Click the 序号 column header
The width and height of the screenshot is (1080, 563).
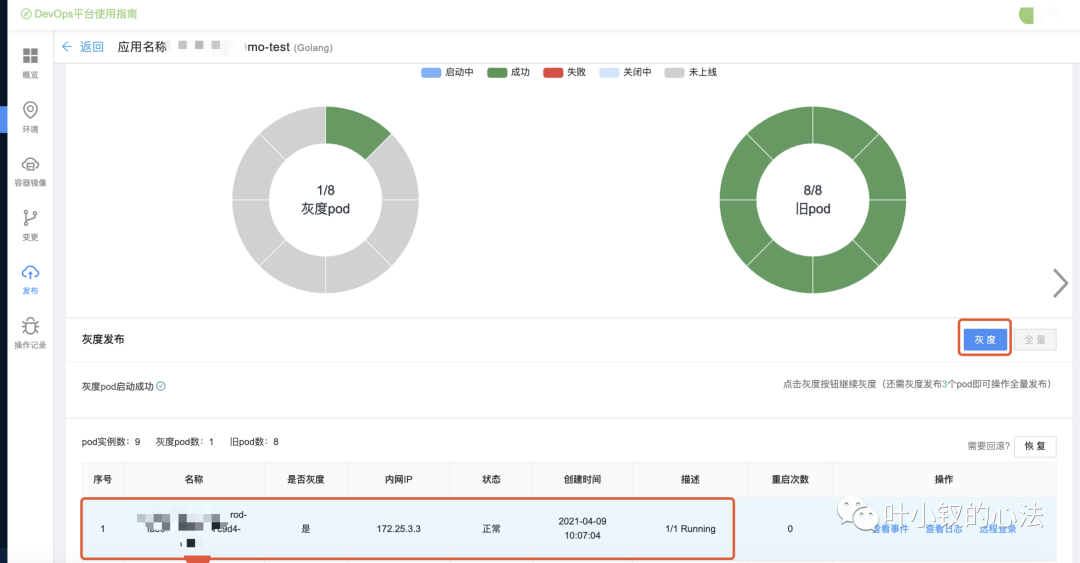point(103,480)
